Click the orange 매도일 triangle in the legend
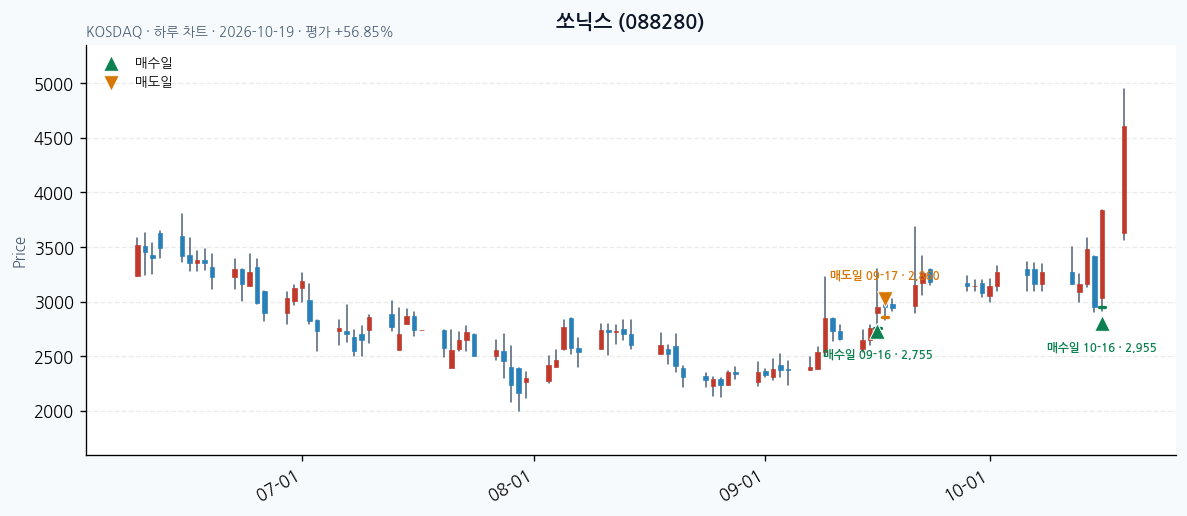Screen dimensions: 1187x516 coord(111,82)
